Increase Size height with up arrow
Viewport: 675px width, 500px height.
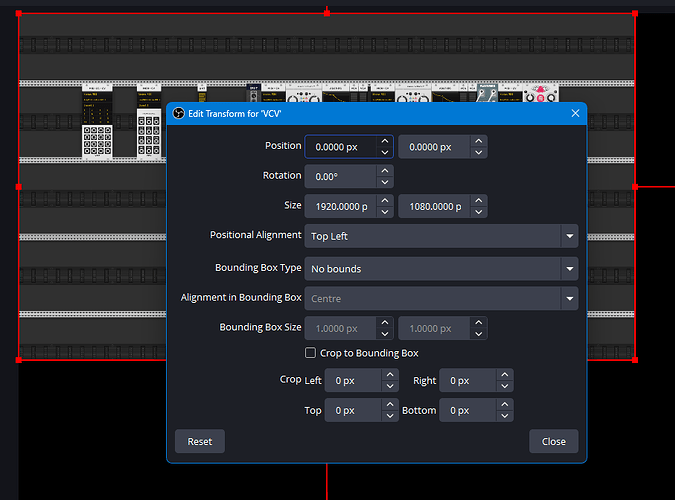pos(479,201)
